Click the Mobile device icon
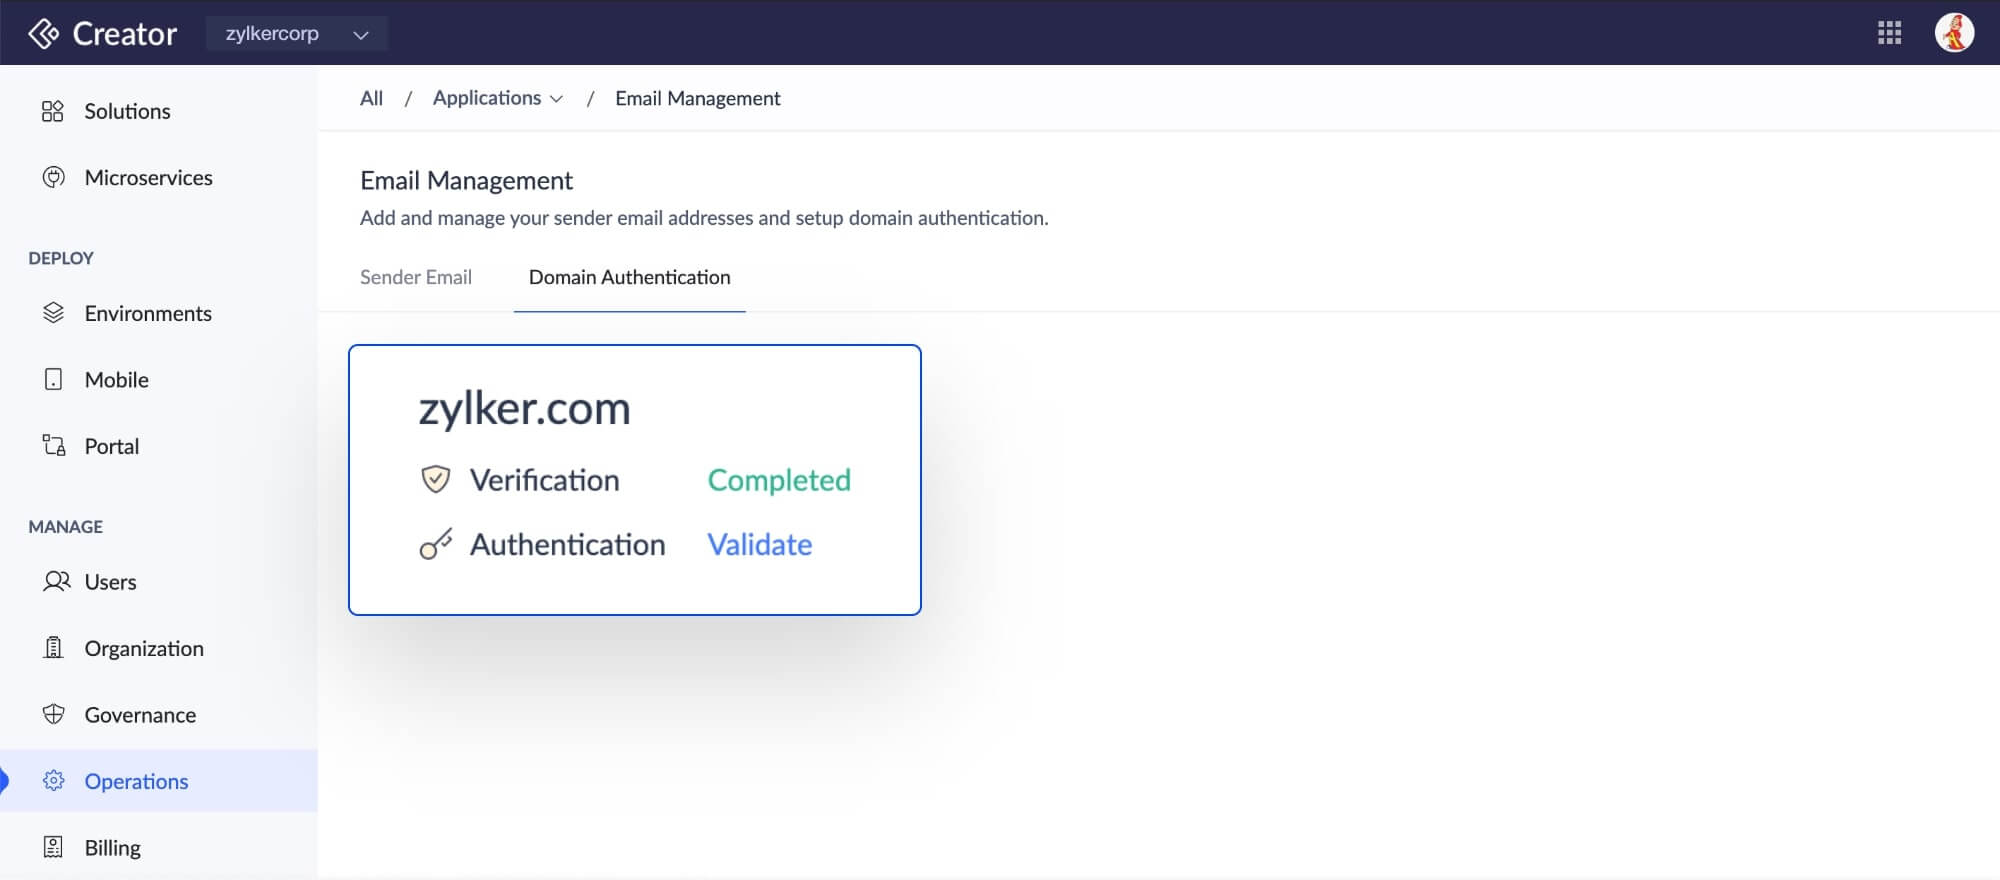This screenshot has width=2000, height=880. (x=53, y=380)
